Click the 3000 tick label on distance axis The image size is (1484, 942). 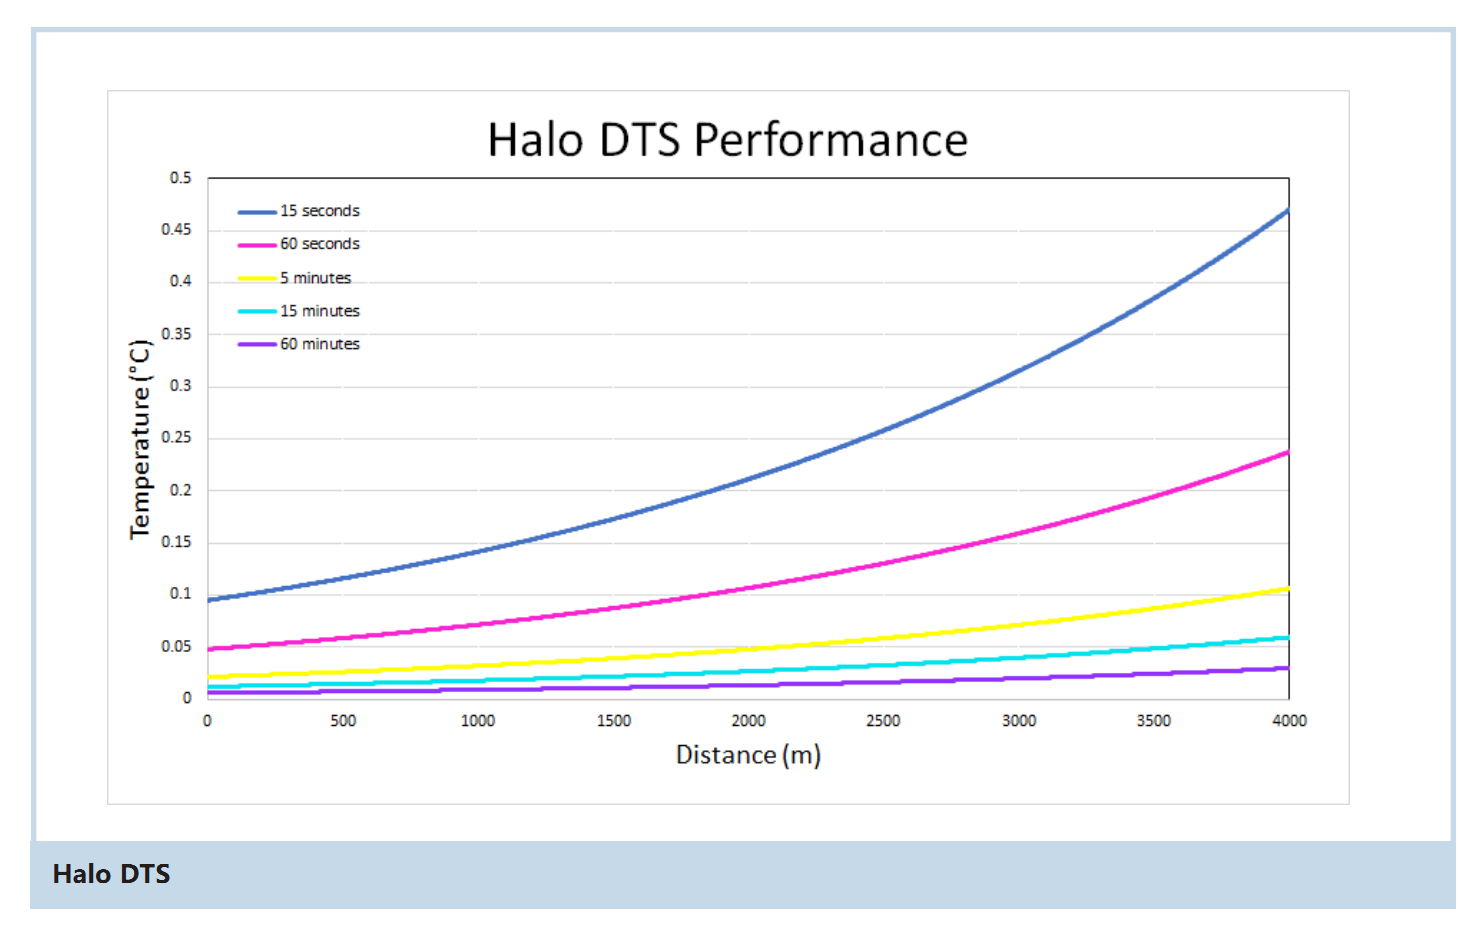pyautogui.click(x=1019, y=721)
